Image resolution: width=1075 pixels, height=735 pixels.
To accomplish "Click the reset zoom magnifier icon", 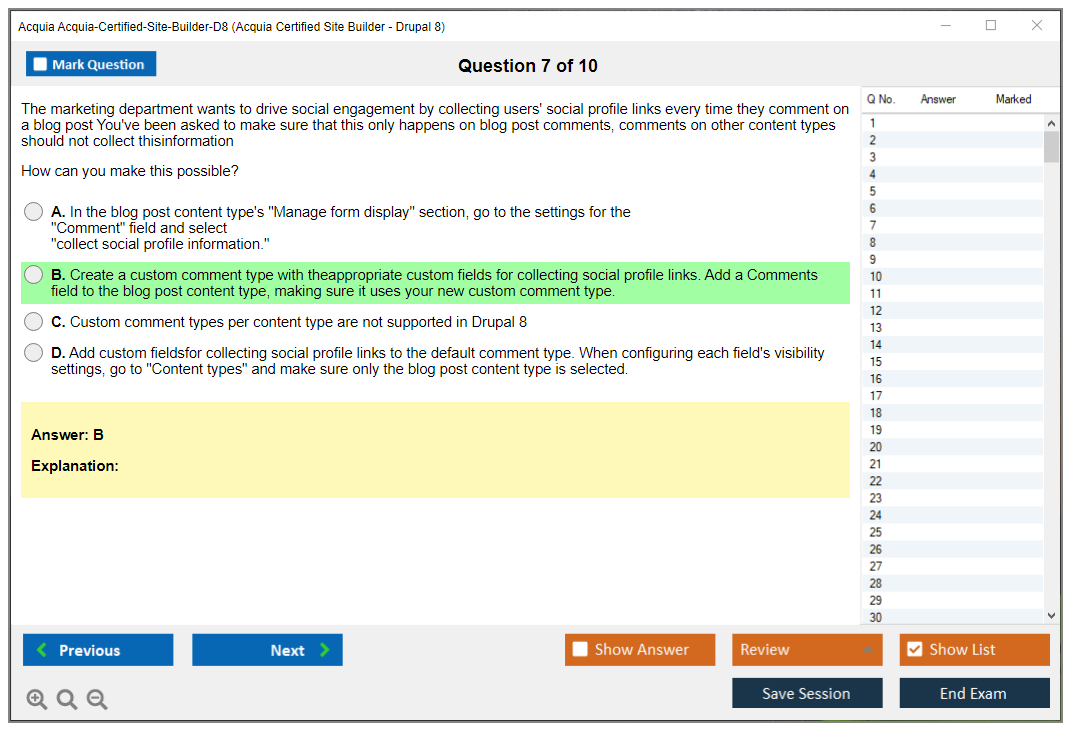I will [67, 699].
